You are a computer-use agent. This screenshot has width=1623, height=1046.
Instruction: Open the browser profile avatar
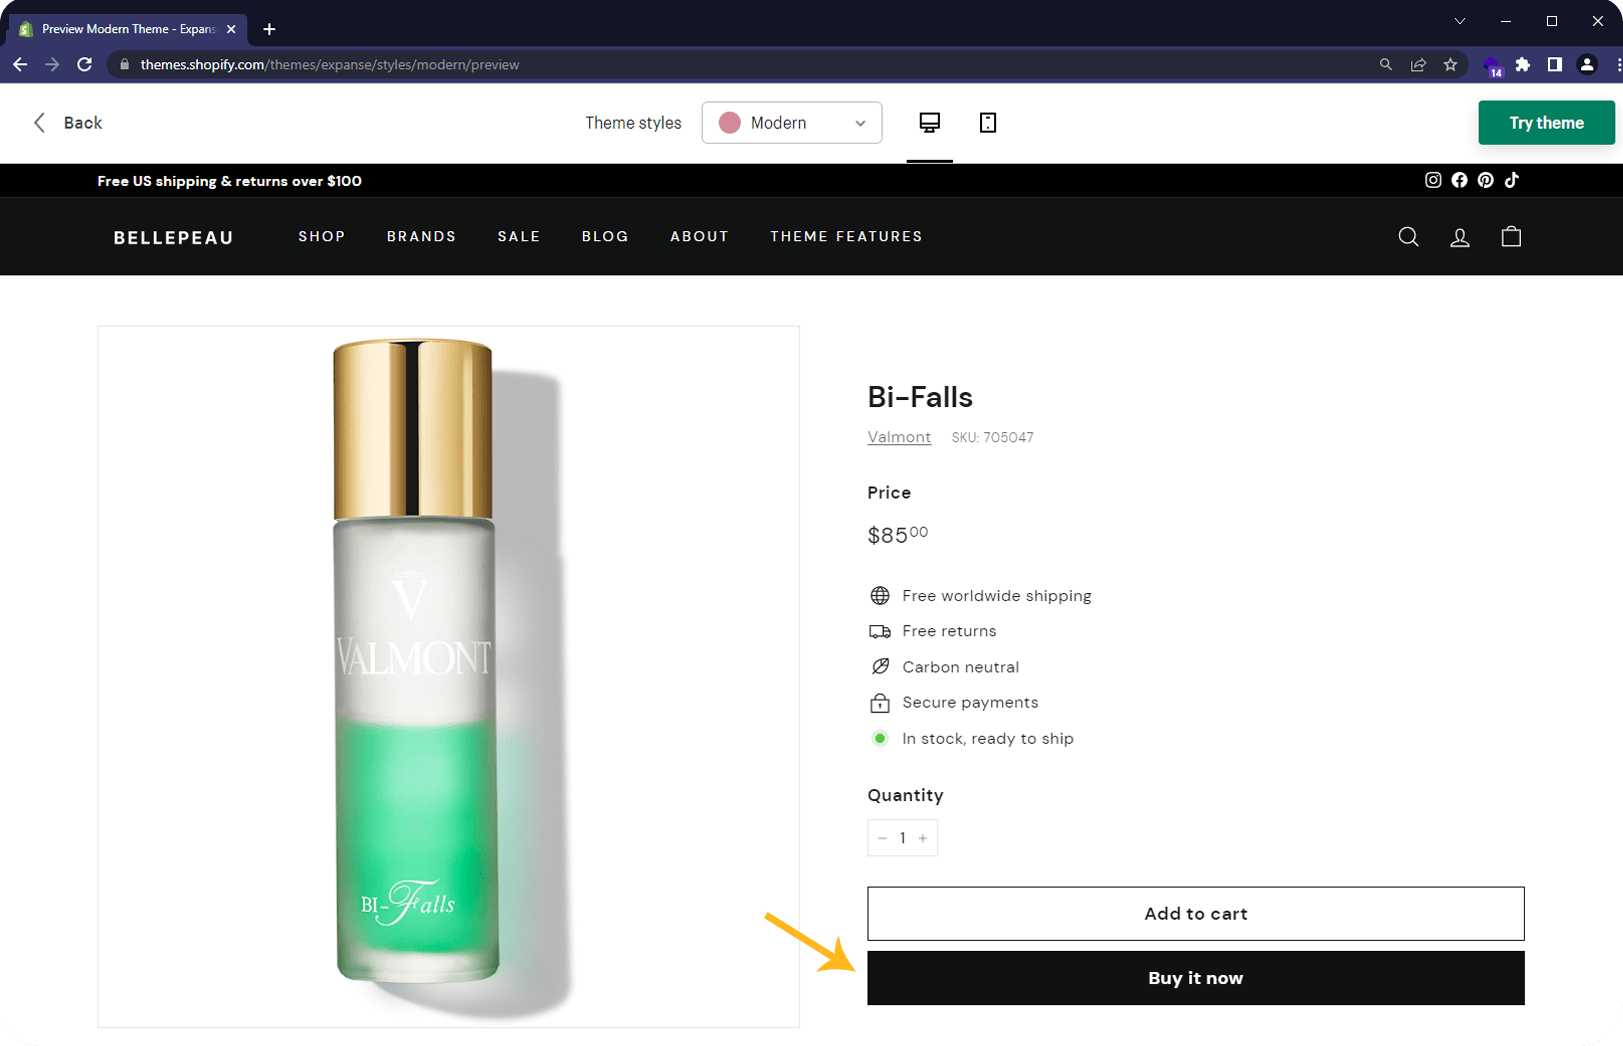[x=1587, y=64]
